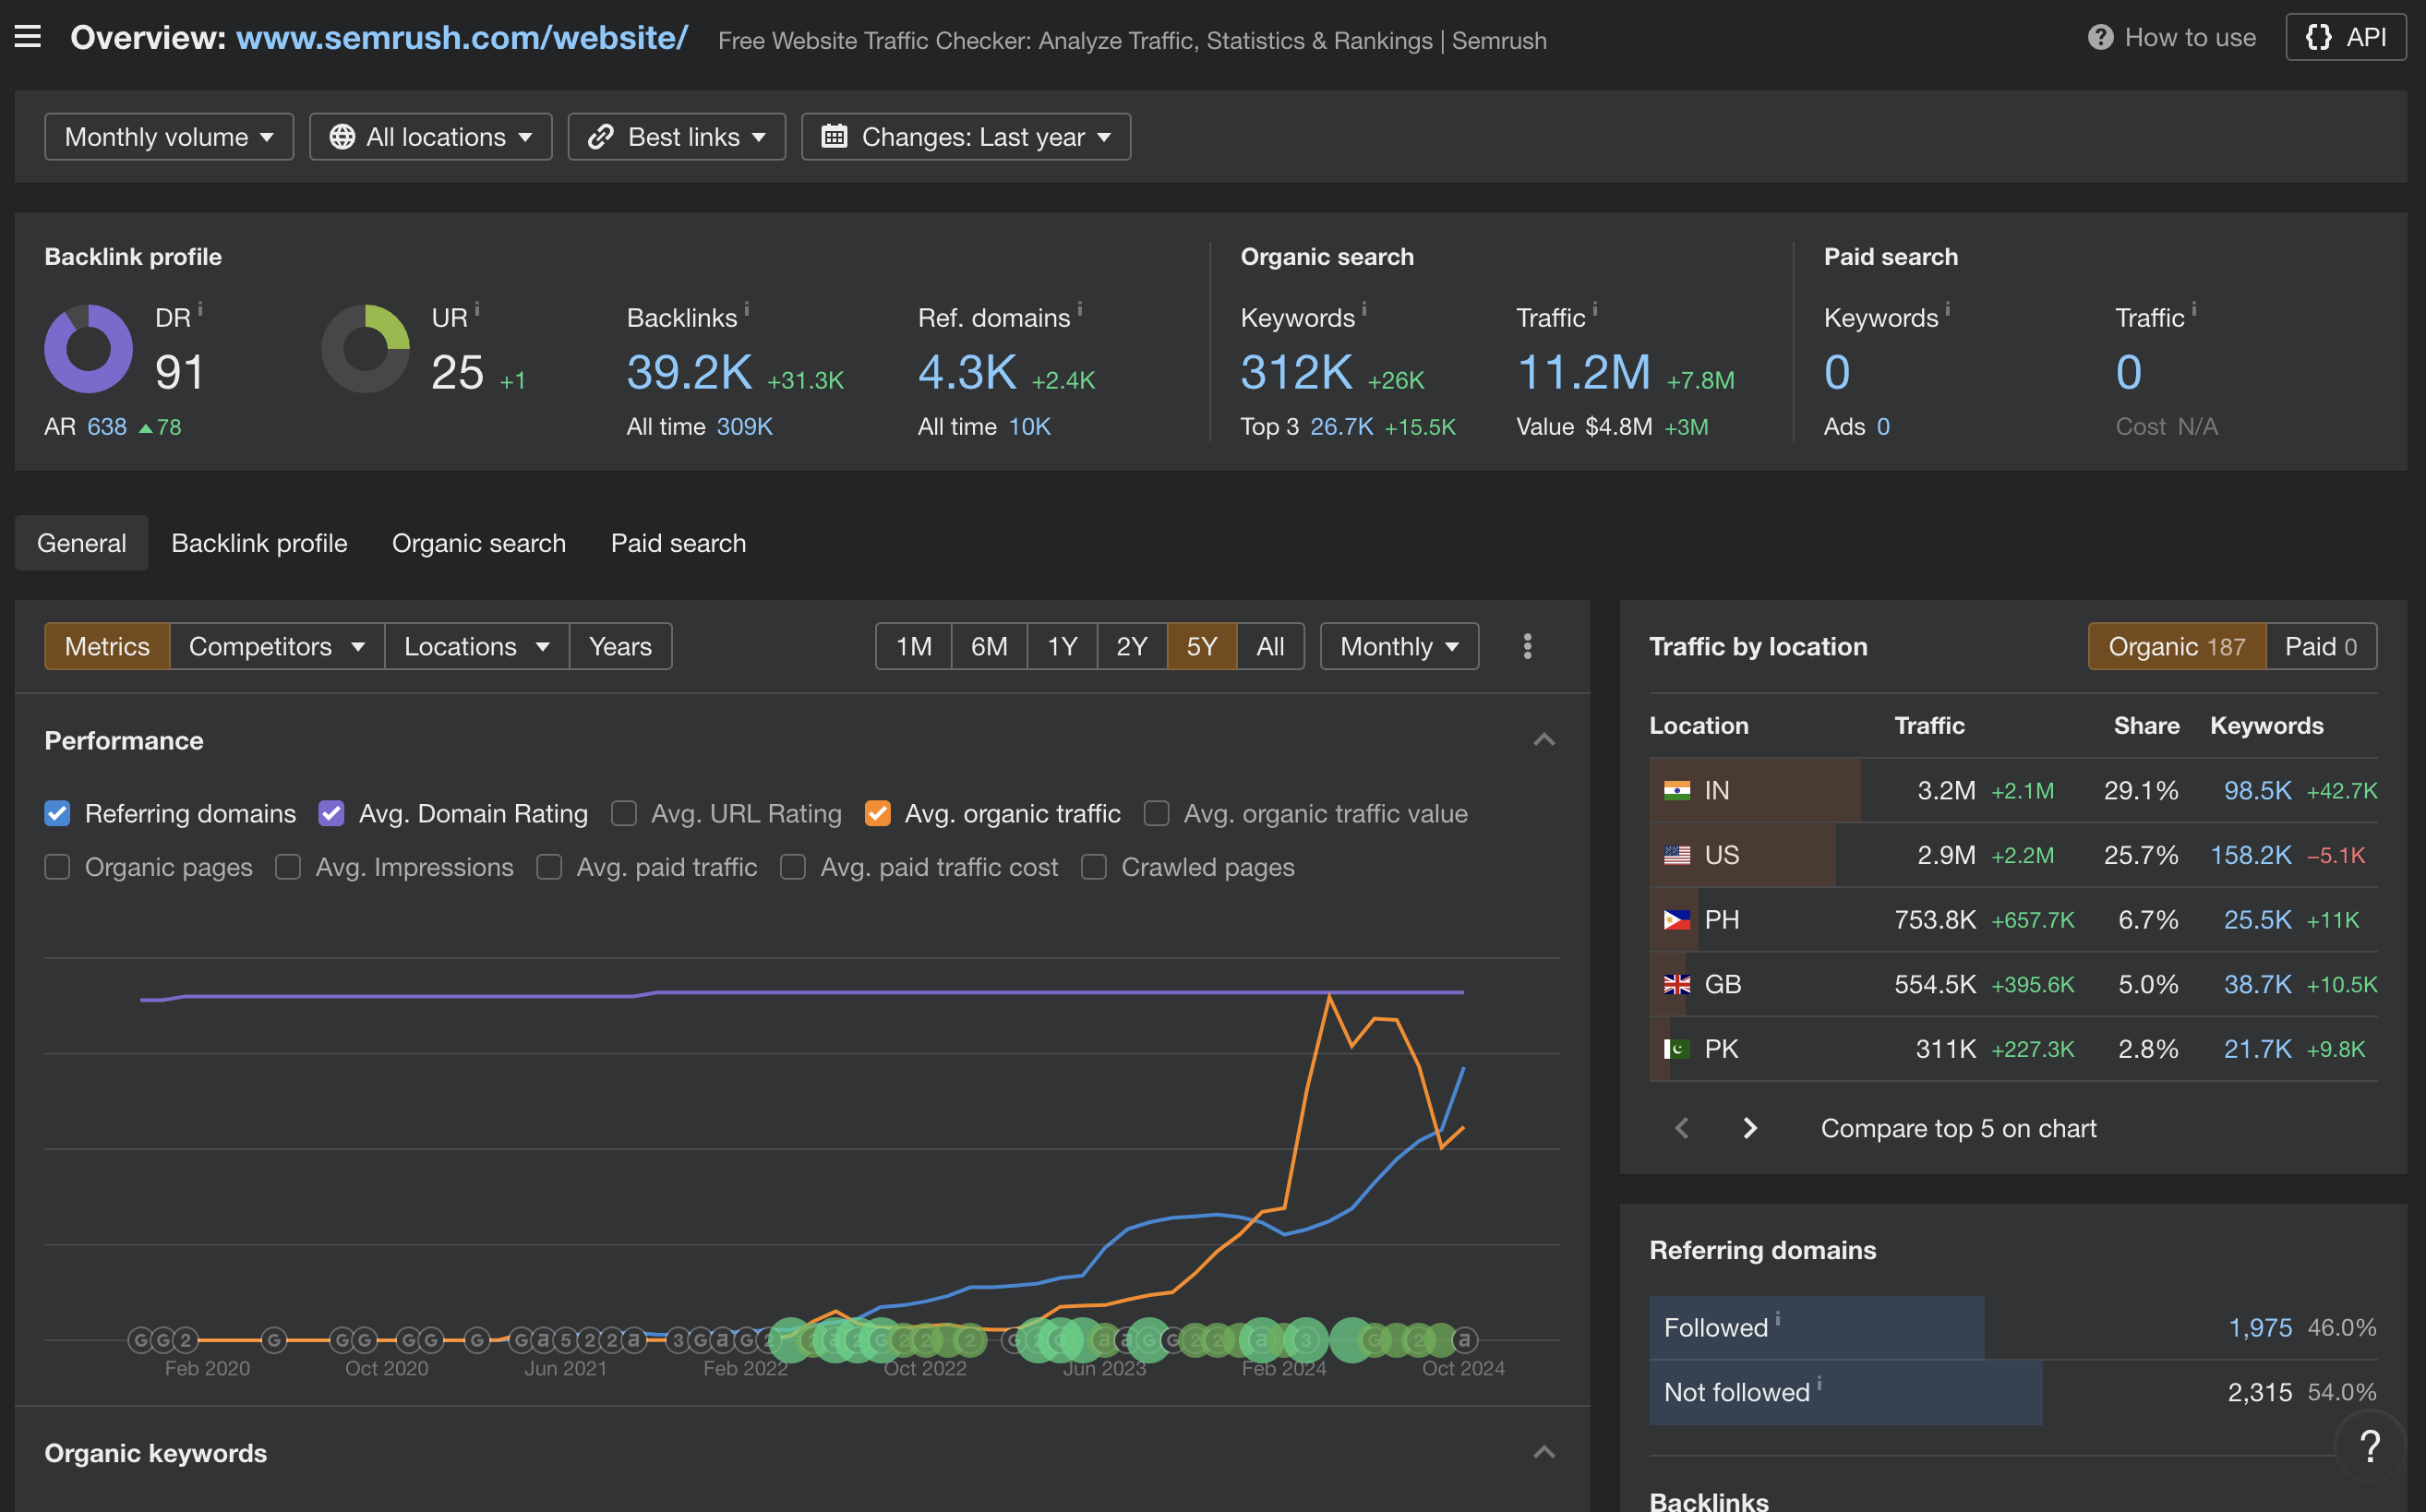Viewport: 2426px width, 1512px height.
Task: Click the Pakistan flag icon
Action: pyautogui.click(x=1677, y=1049)
